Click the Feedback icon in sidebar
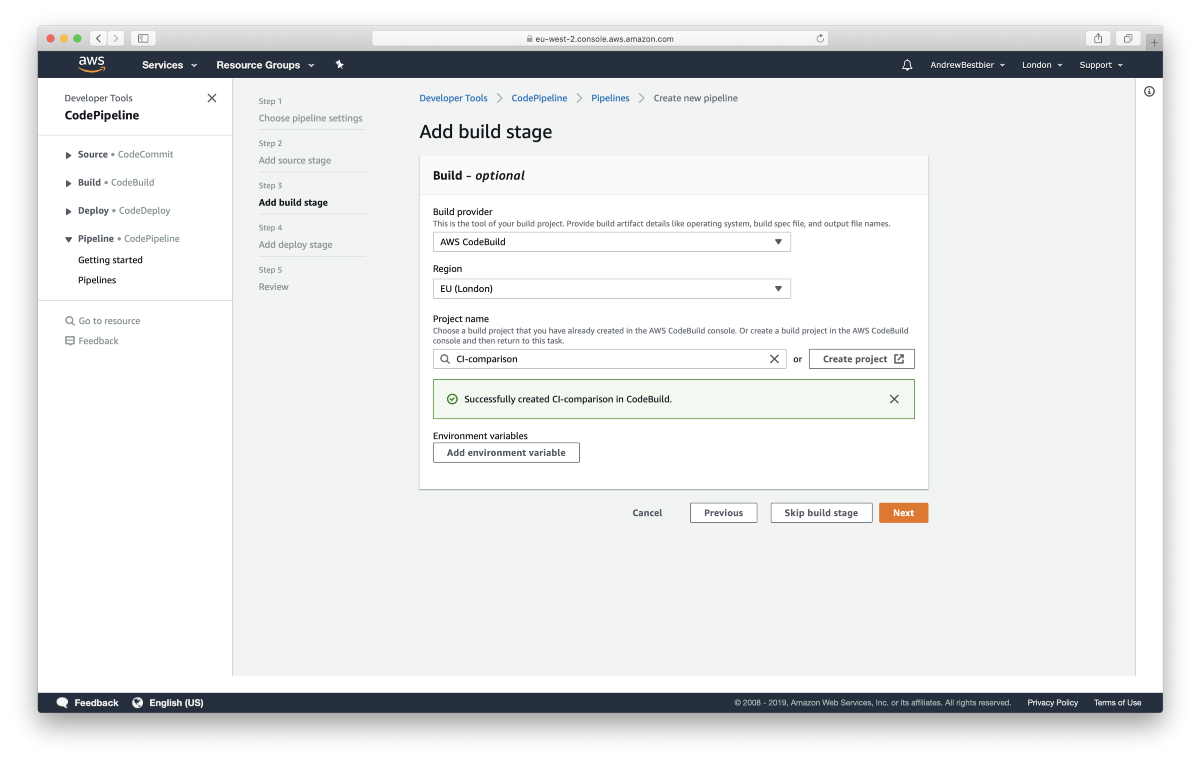 pos(70,341)
